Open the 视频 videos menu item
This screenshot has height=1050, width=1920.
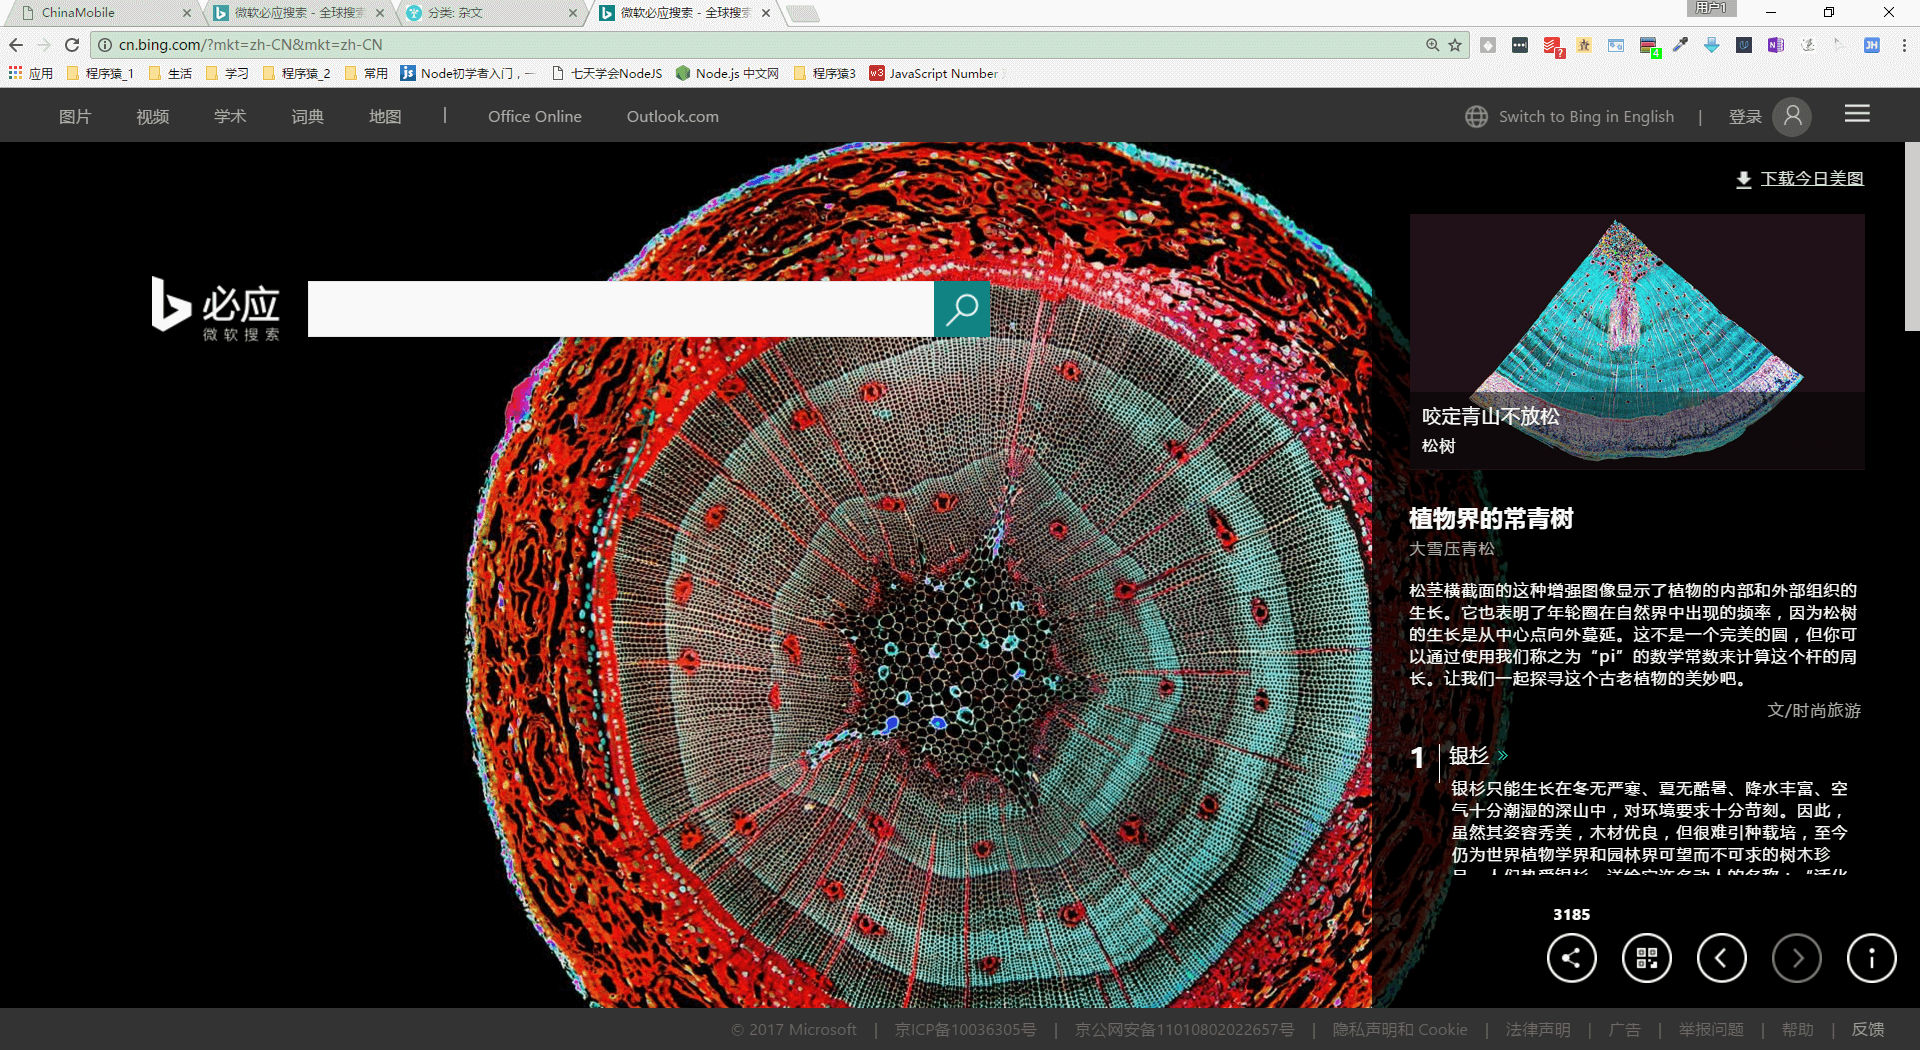coord(152,117)
